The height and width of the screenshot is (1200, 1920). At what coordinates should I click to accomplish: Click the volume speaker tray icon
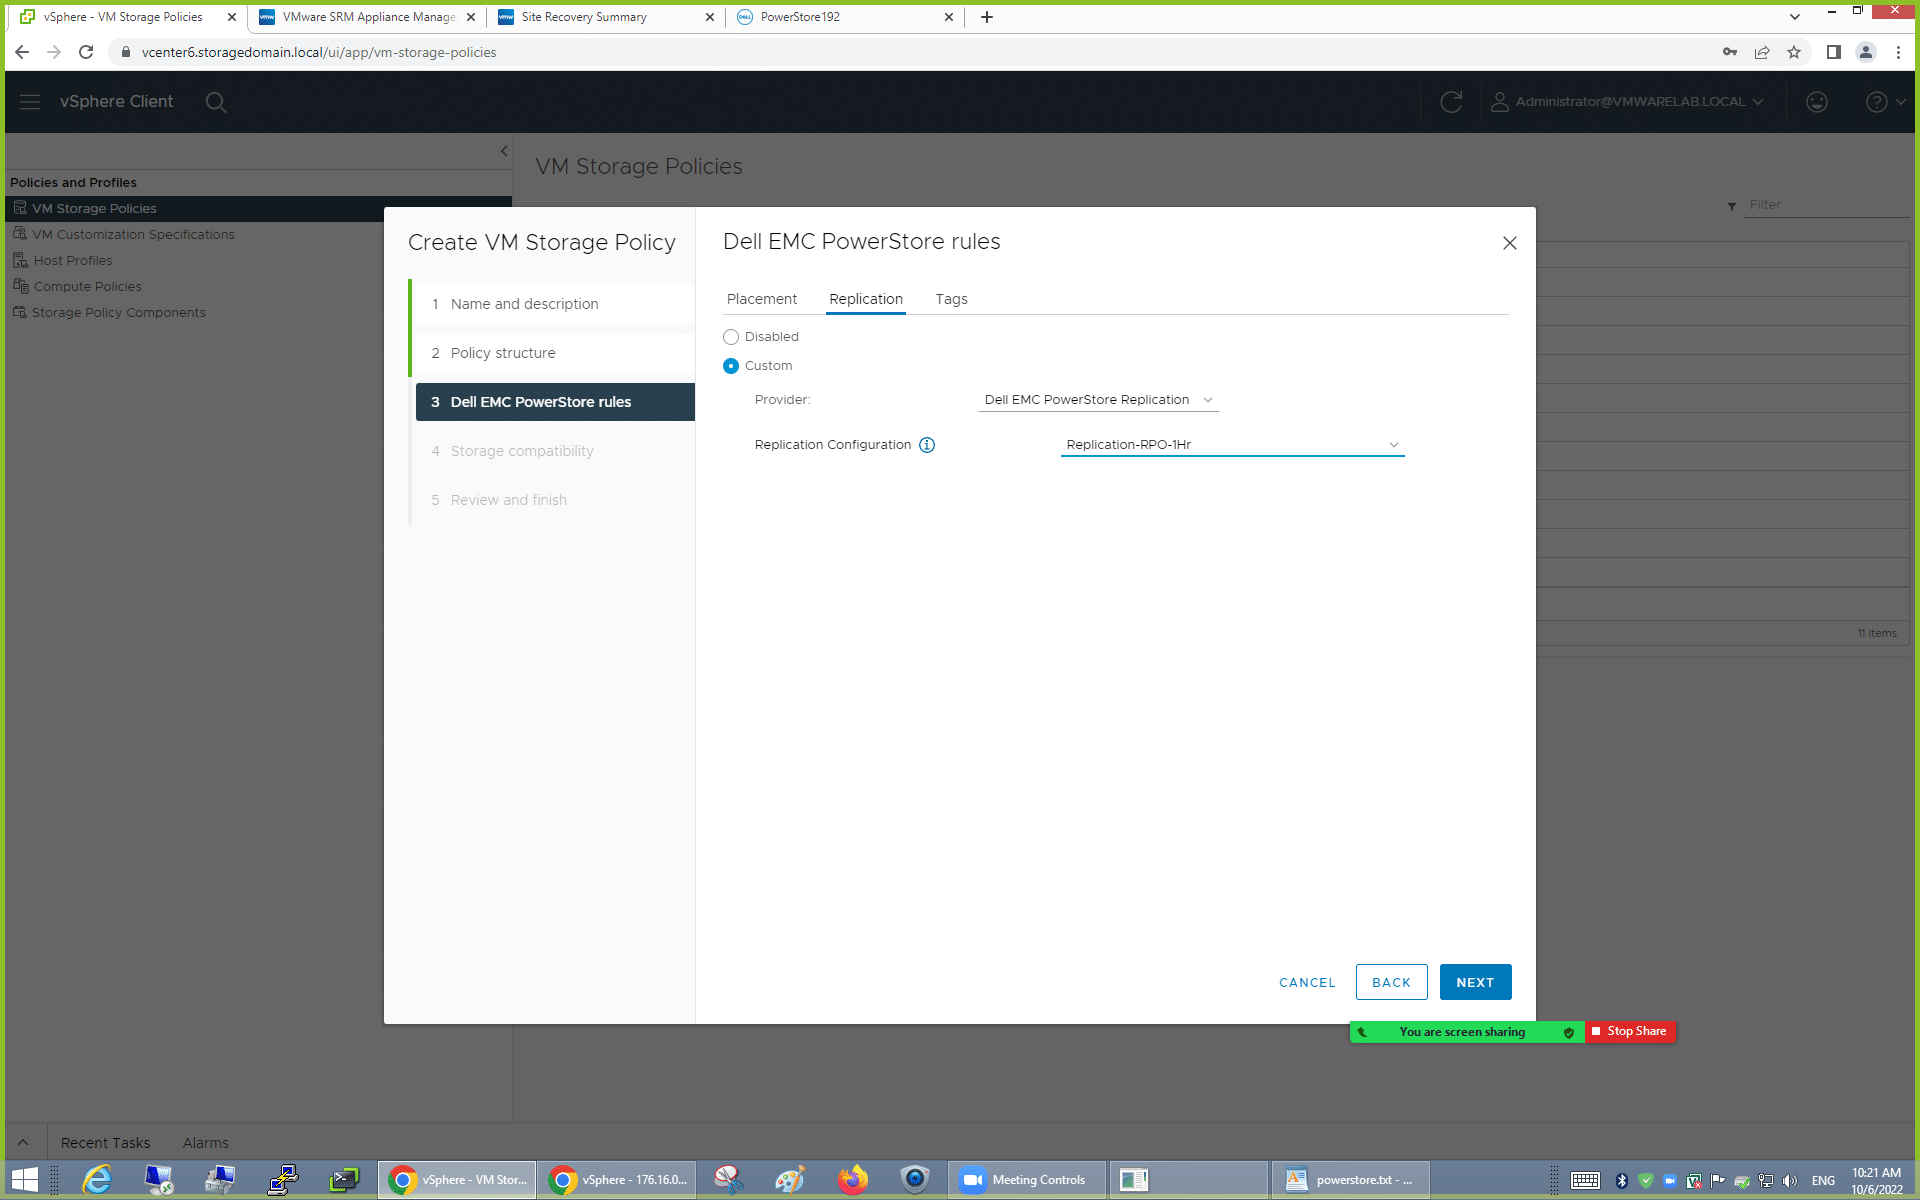click(x=1790, y=1181)
